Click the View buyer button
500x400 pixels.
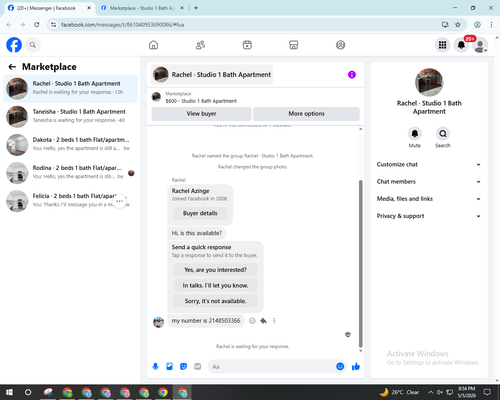[x=201, y=114]
